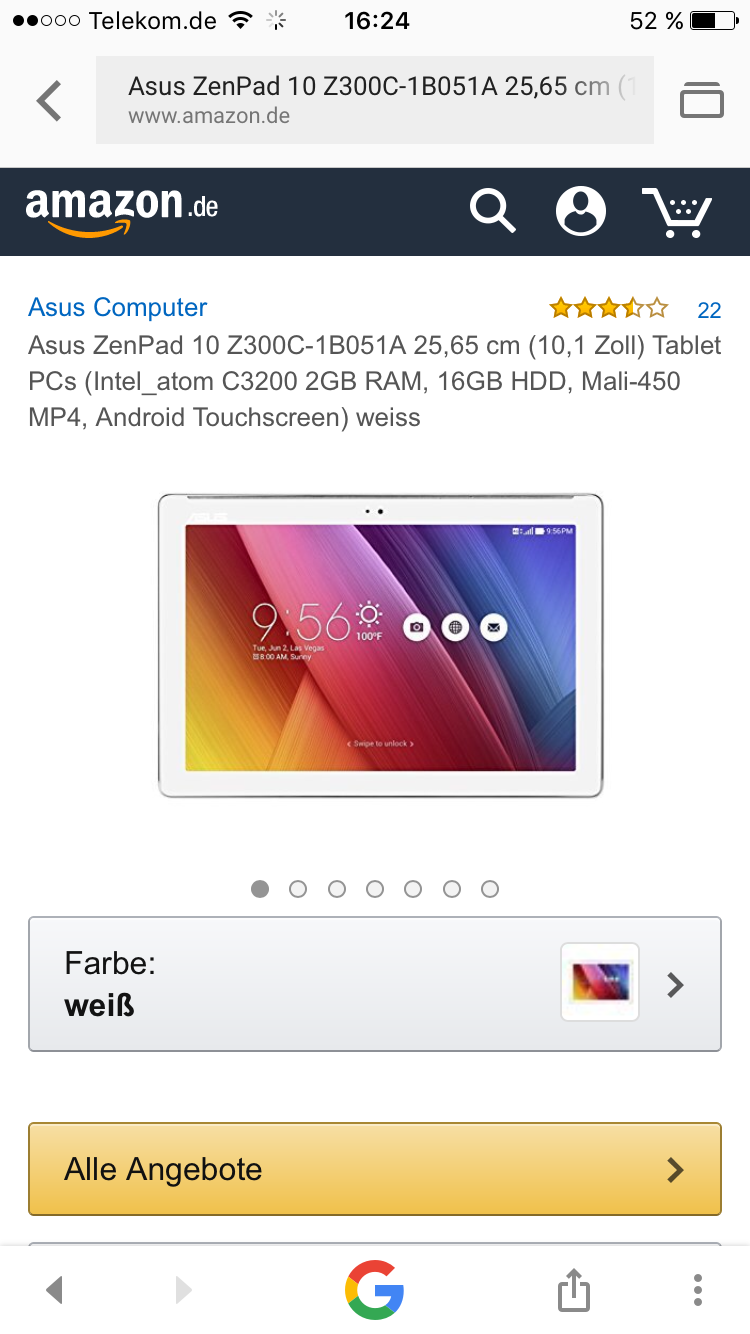Tap the white color variant thumbnail
This screenshot has width=750, height=1334.
(600, 982)
